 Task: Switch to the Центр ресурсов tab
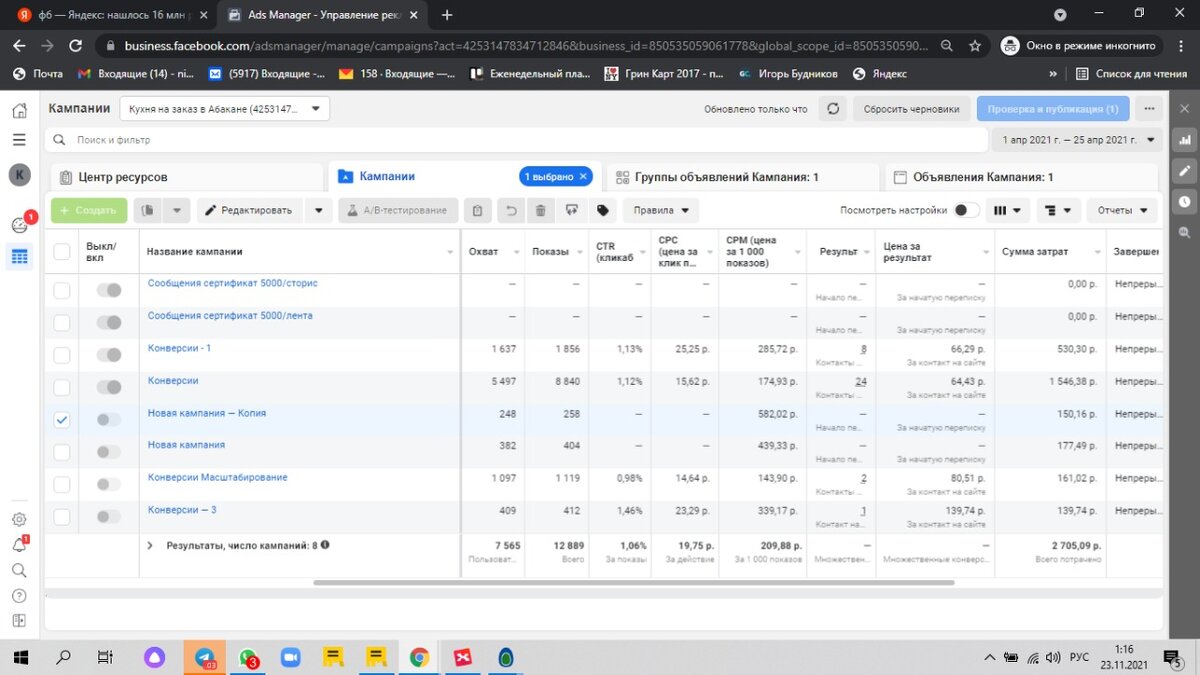(x=185, y=177)
